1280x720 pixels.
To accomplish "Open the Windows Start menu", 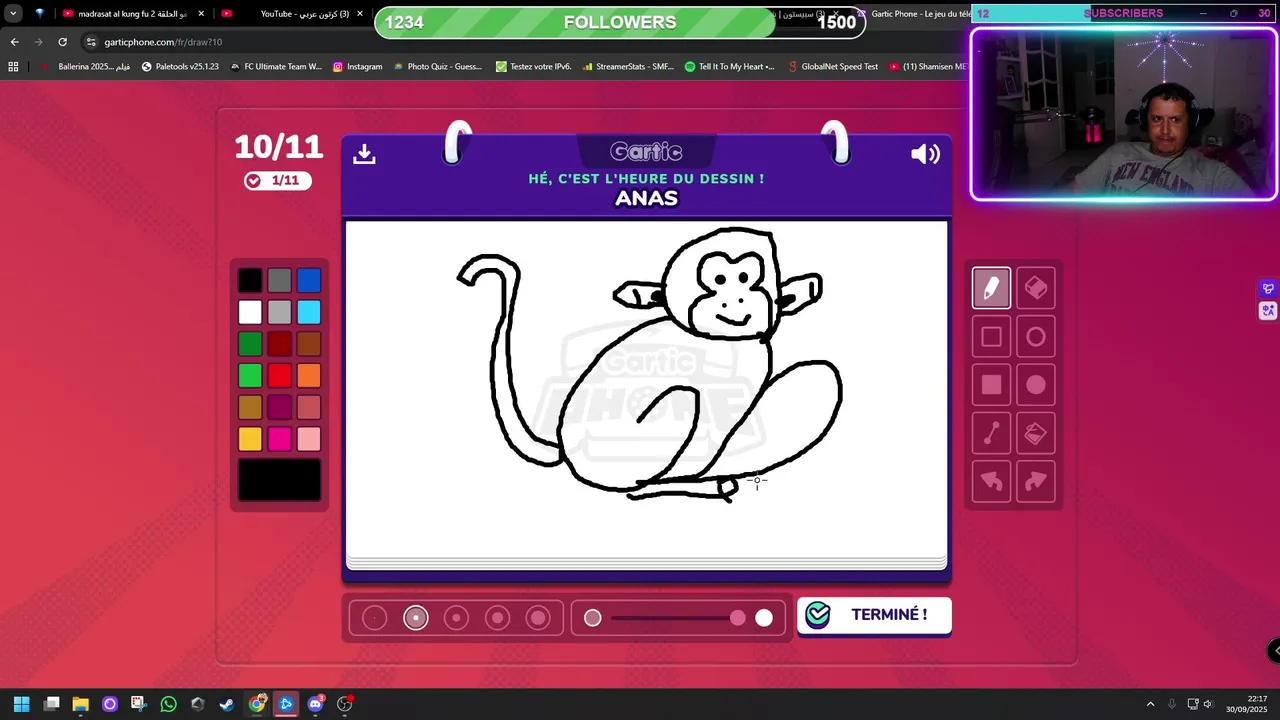I will tap(21, 704).
